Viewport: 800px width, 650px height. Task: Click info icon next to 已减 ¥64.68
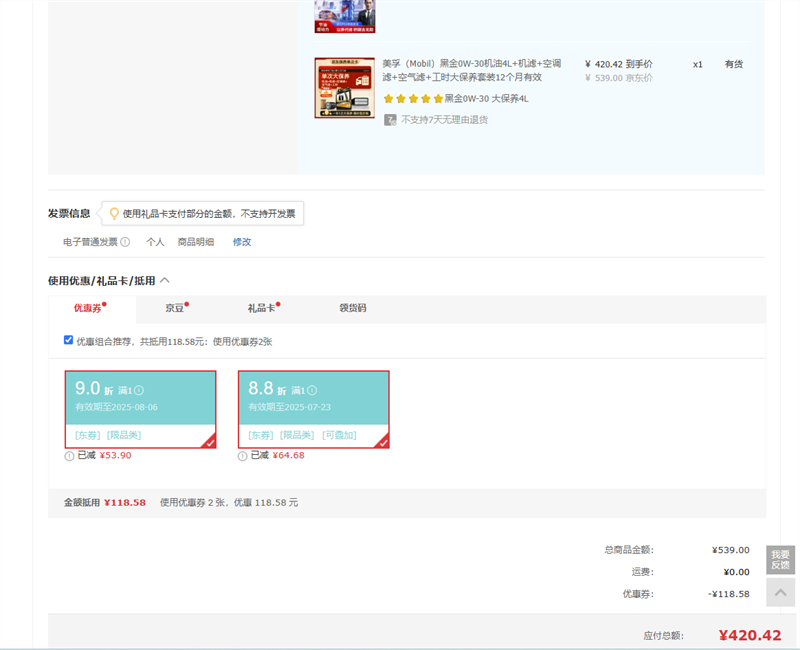[243, 456]
